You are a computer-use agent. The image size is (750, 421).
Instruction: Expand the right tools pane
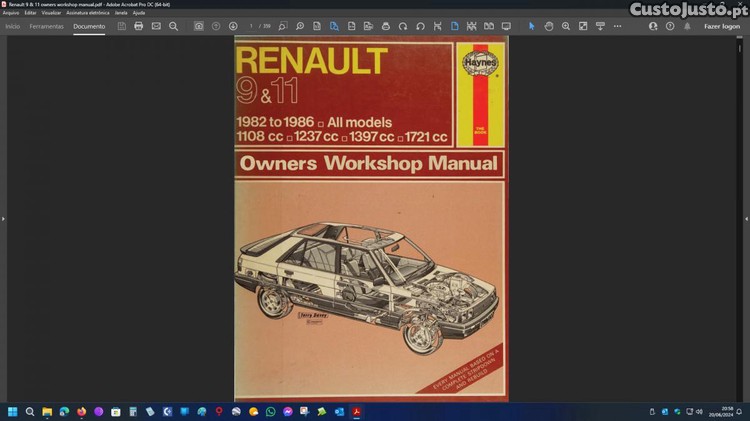pos(746,218)
